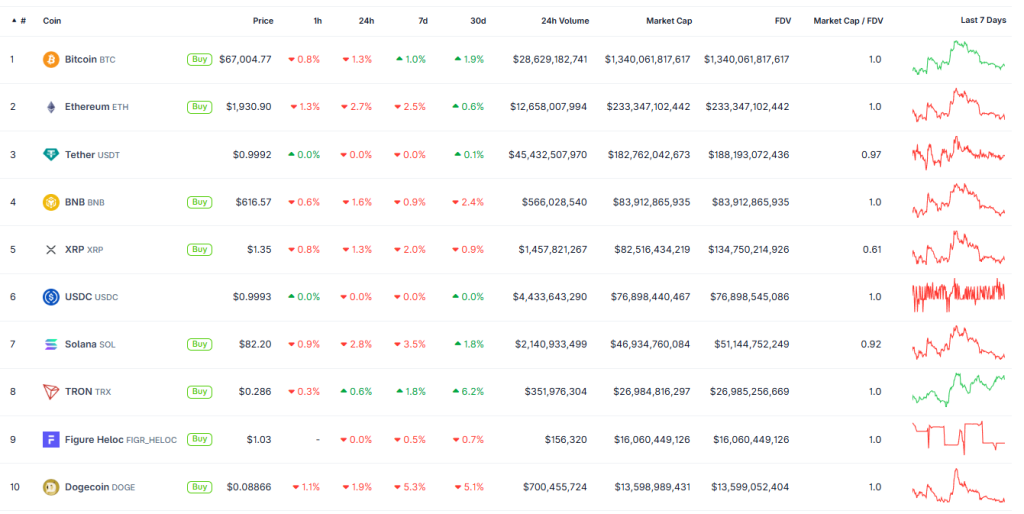1024x514 pixels.
Task: Click the Ethereum diamond logo icon
Action: tap(51, 107)
